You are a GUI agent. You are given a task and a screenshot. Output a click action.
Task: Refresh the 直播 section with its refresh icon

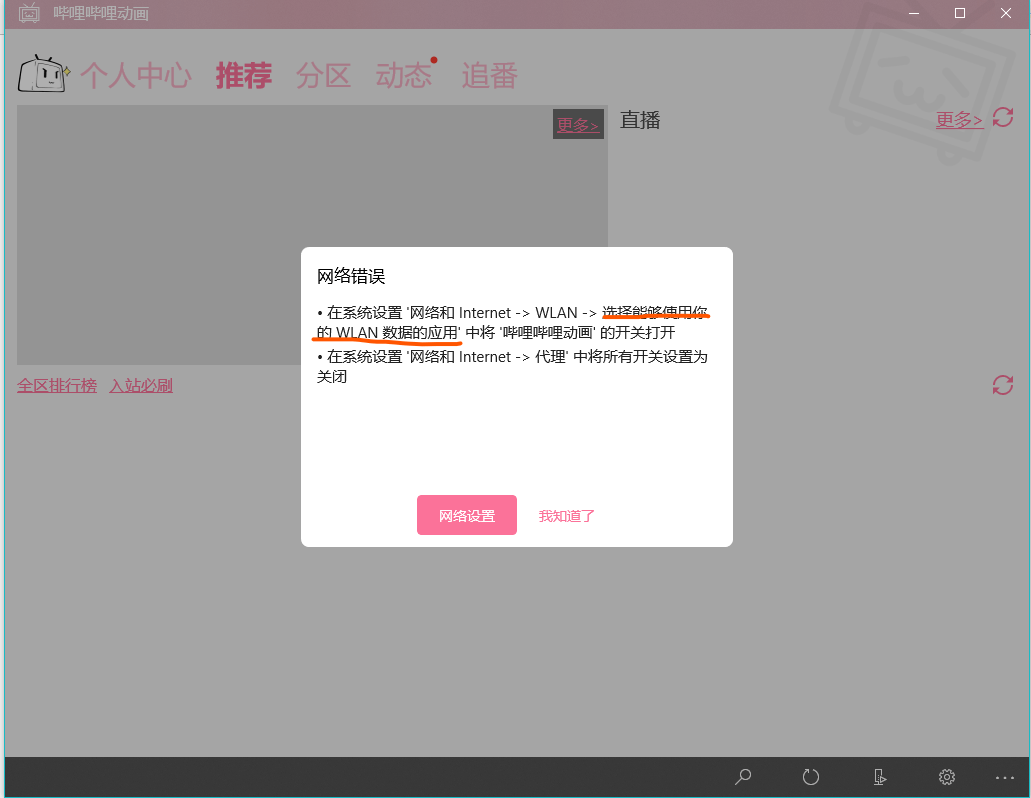(1003, 118)
